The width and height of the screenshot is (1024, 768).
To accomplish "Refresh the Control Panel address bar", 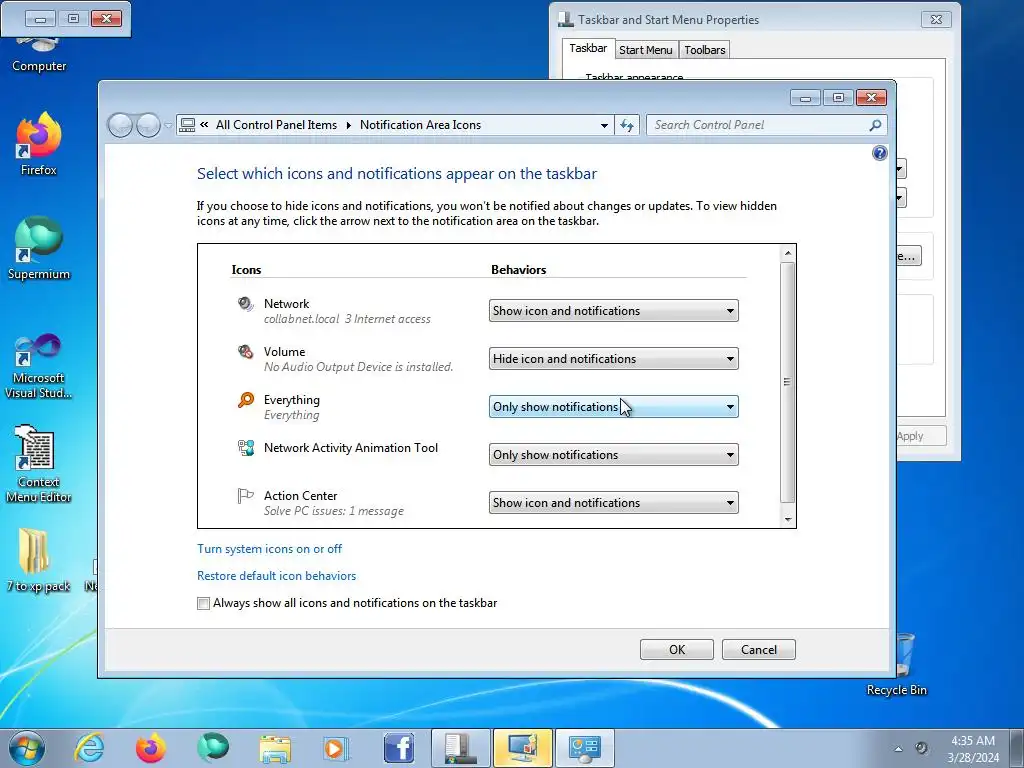I will point(627,125).
